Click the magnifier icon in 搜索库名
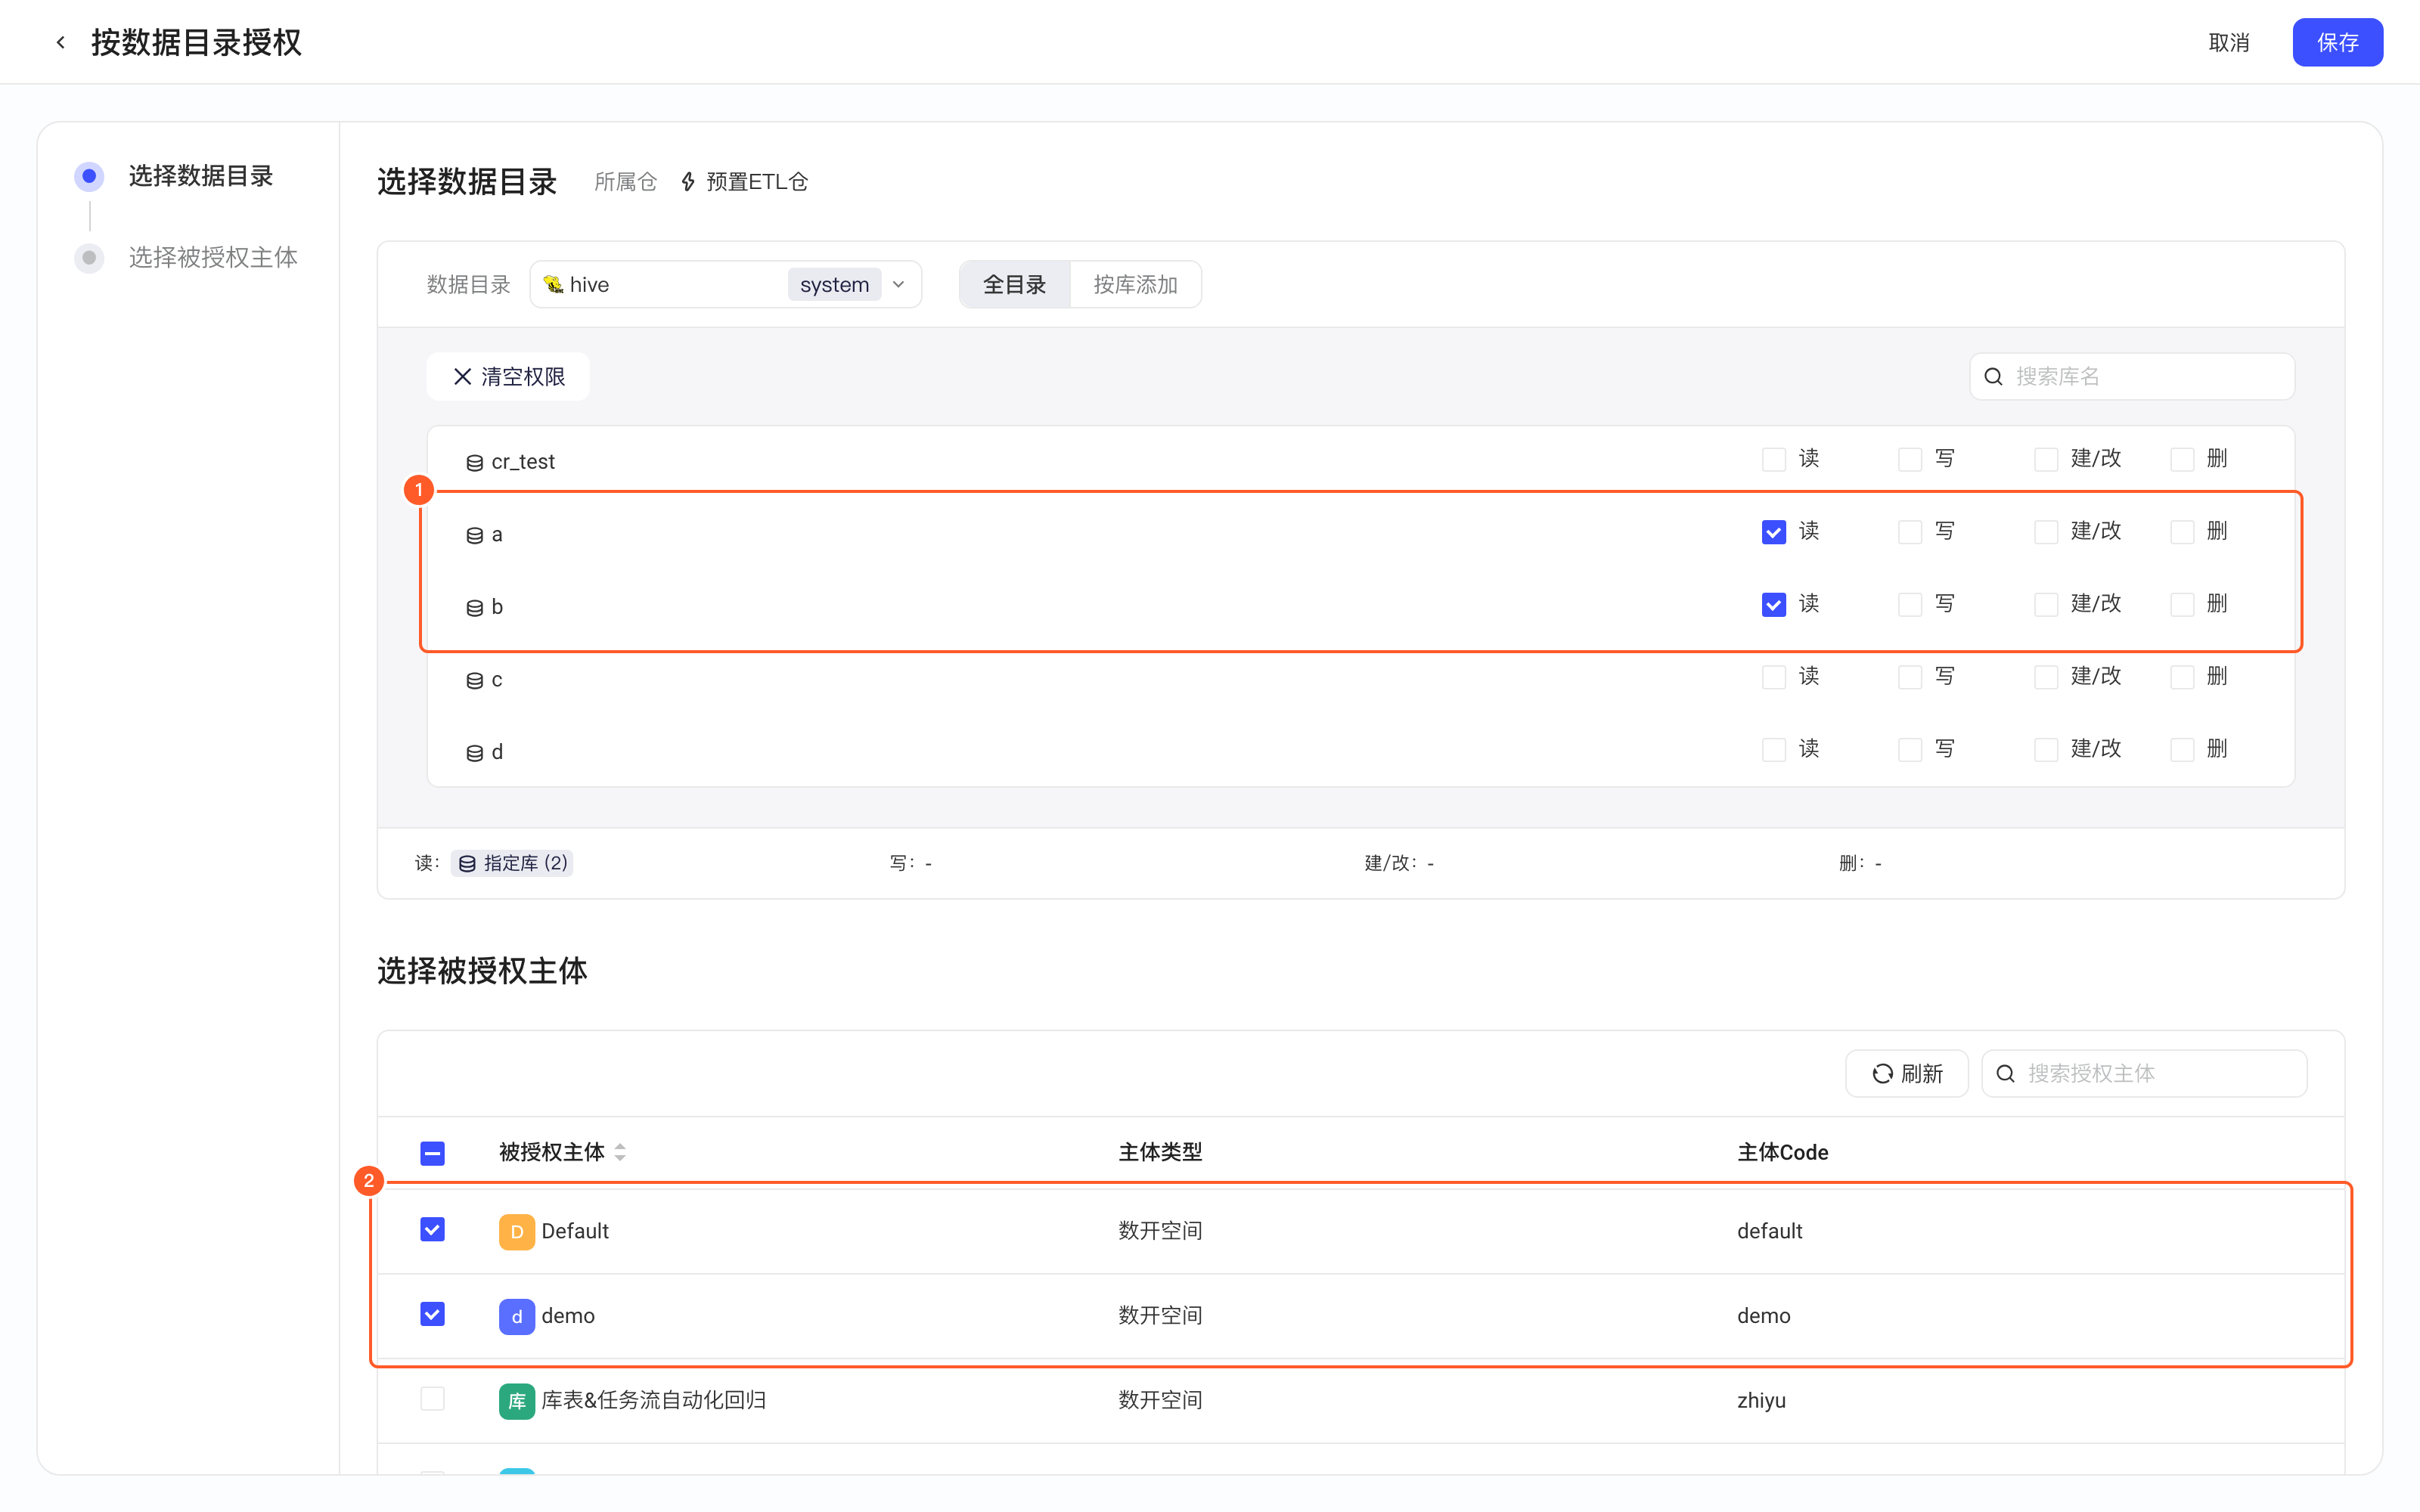 tap(1993, 377)
